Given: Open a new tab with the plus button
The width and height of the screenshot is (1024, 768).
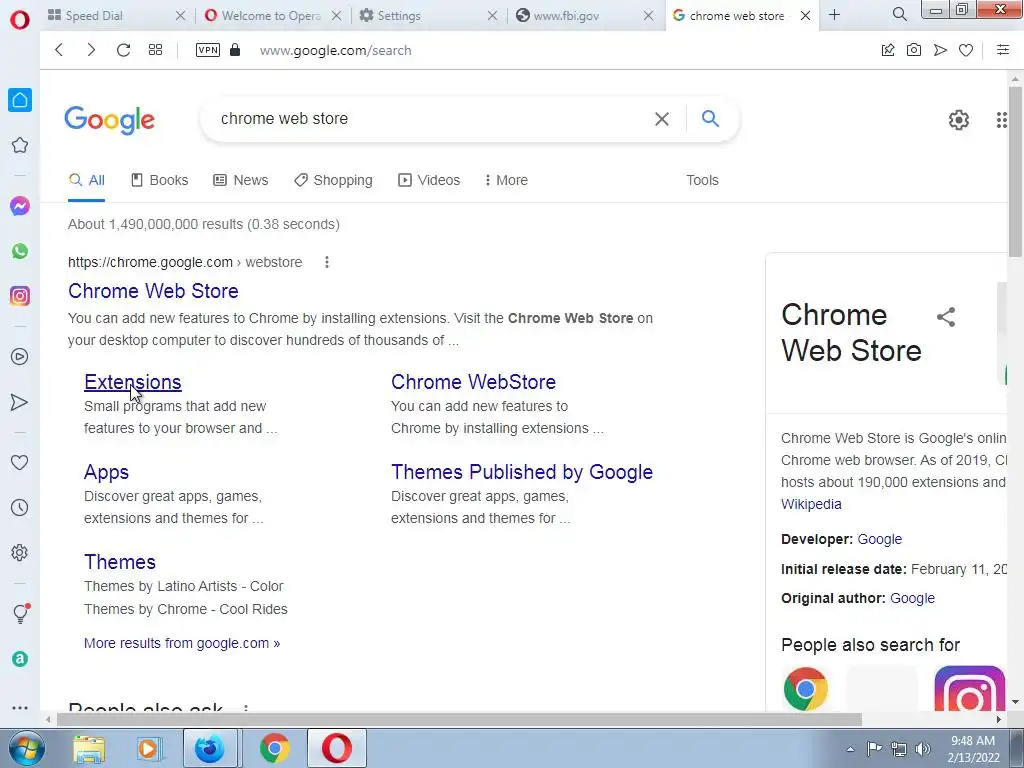Looking at the screenshot, I should pyautogui.click(x=834, y=14).
